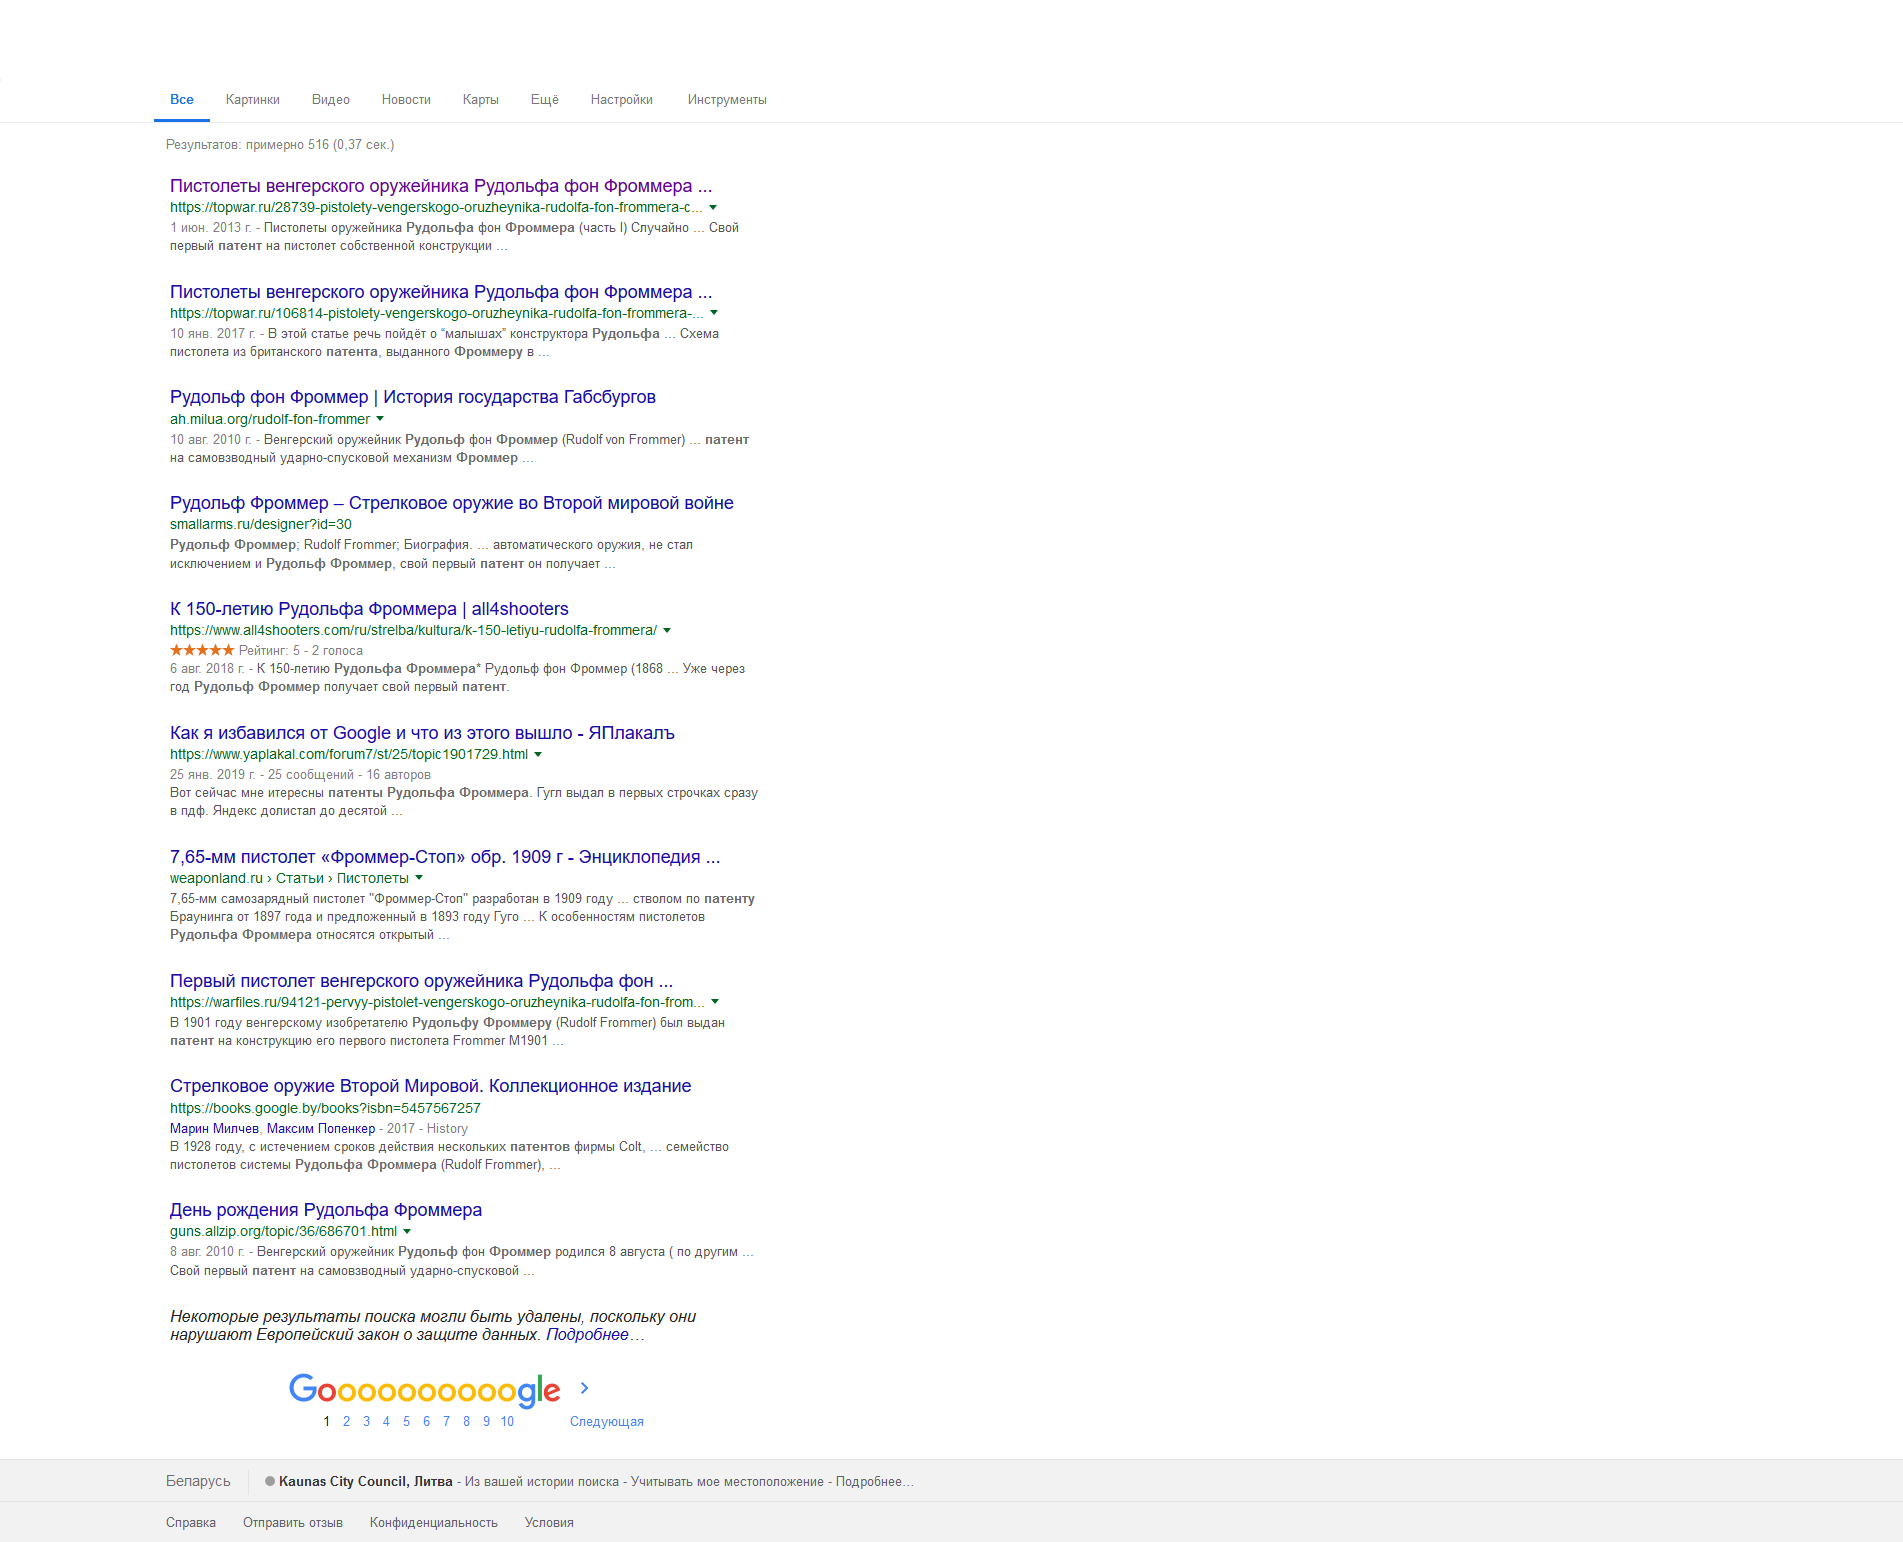Go to results page 8
Image resolution: width=1903 pixels, height=1542 pixels.
click(x=466, y=1422)
